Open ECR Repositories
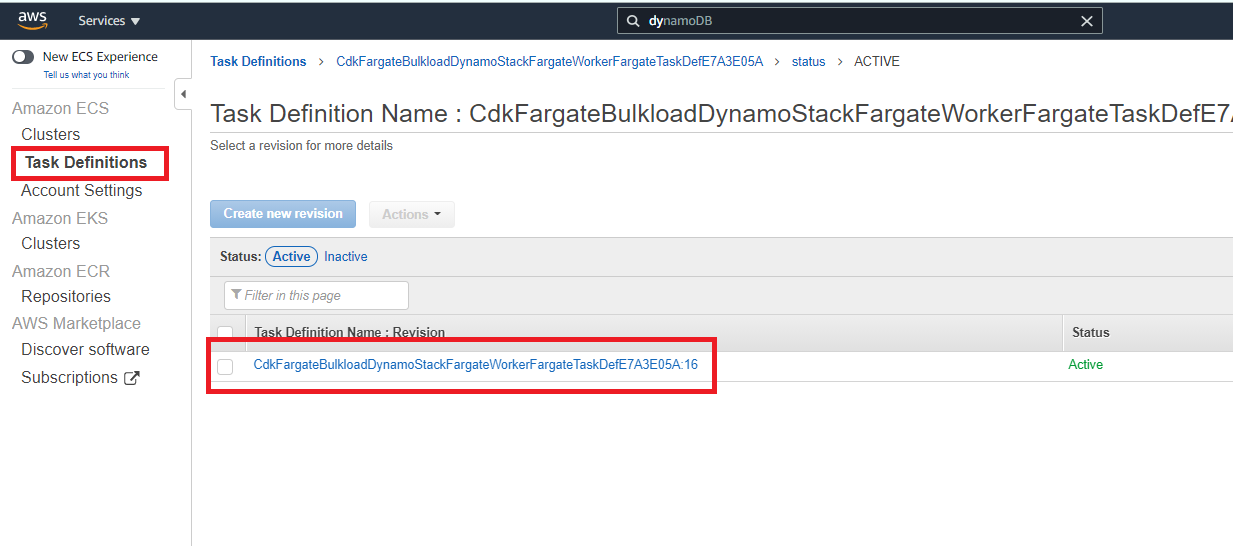The width and height of the screenshot is (1233, 546). pyautogui.click(x=66, y=297)
